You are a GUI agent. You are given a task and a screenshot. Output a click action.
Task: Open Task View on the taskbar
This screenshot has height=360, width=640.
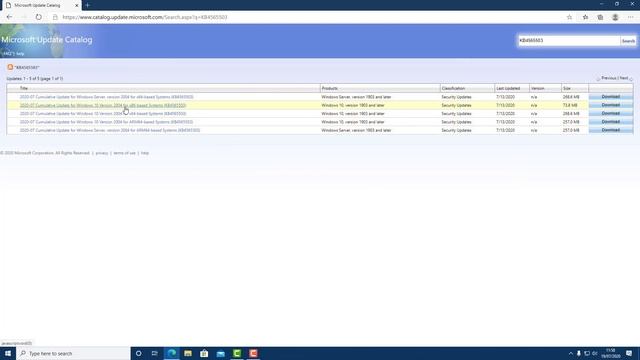[155, 353]
